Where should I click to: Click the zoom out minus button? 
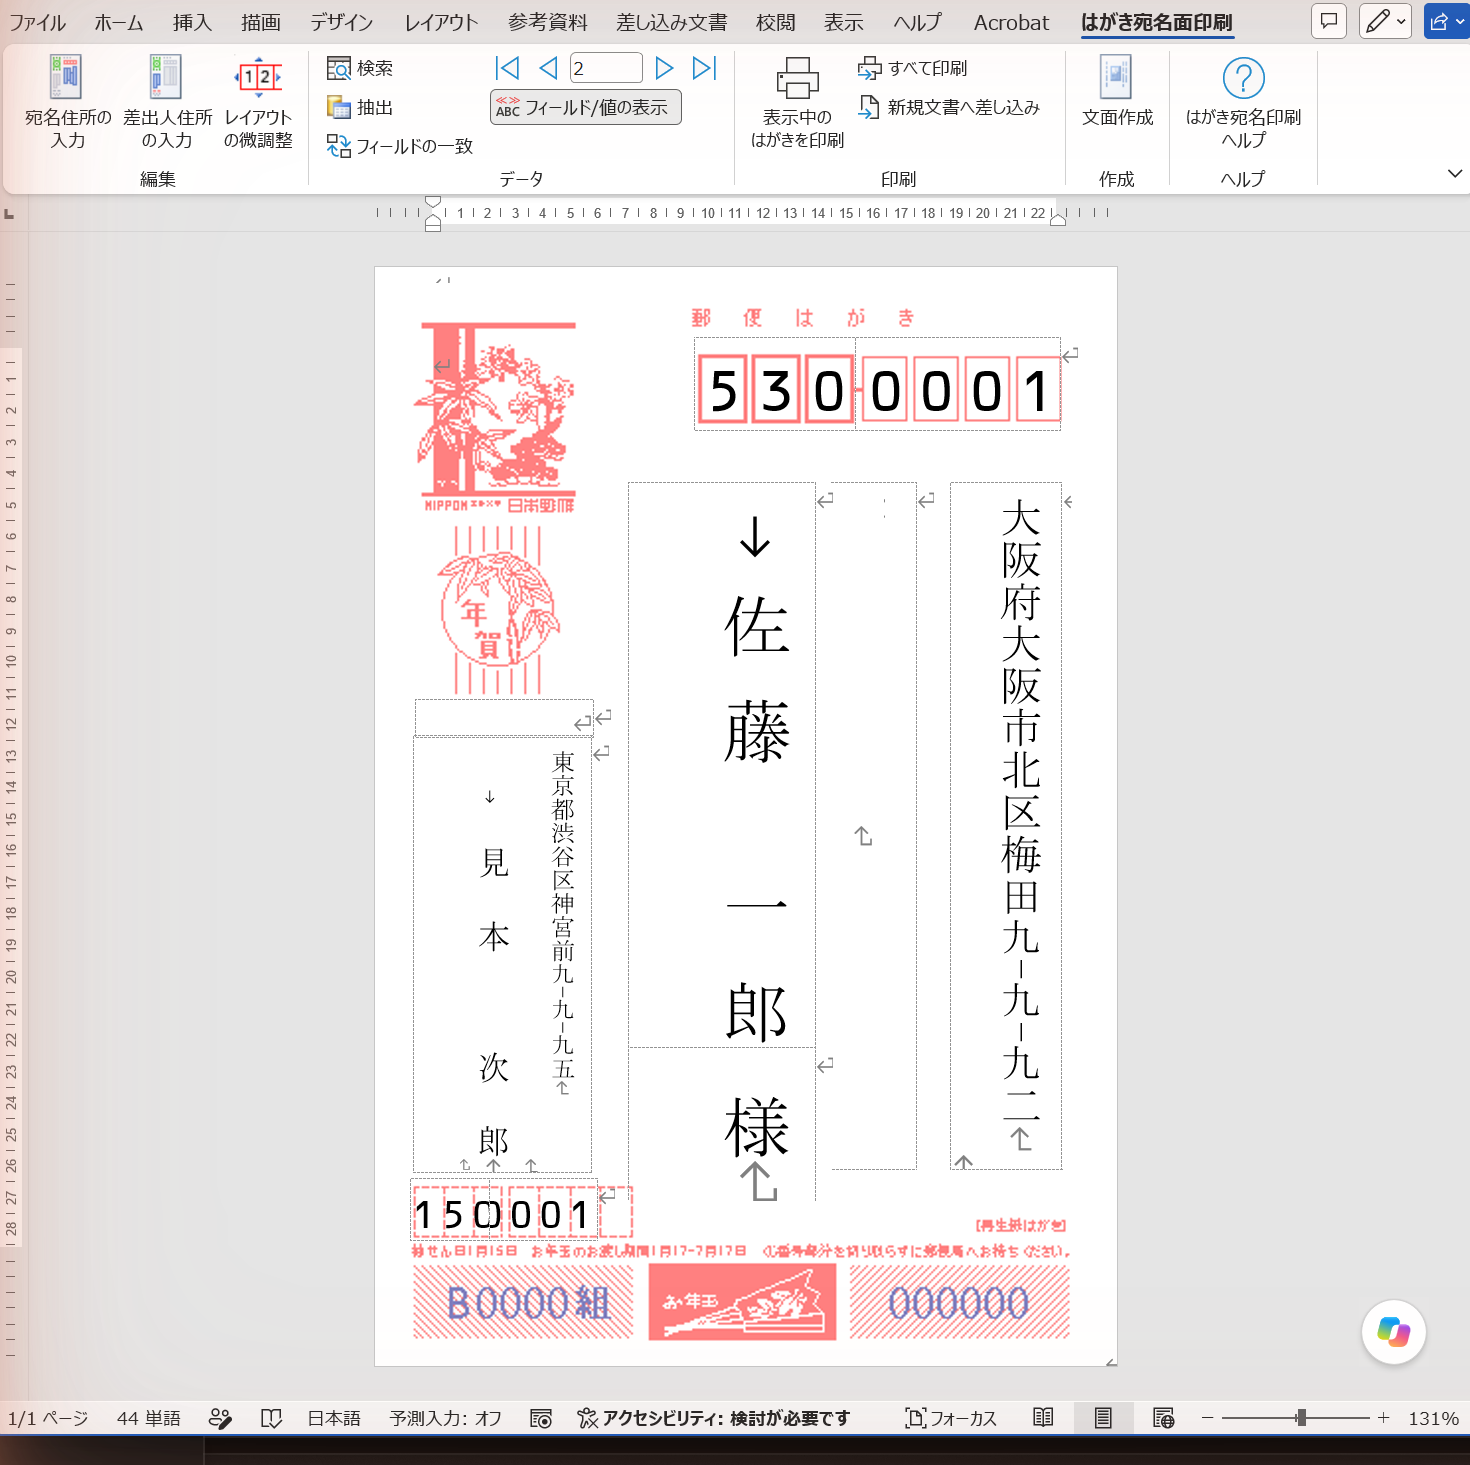click(x=1207, y=1418)
